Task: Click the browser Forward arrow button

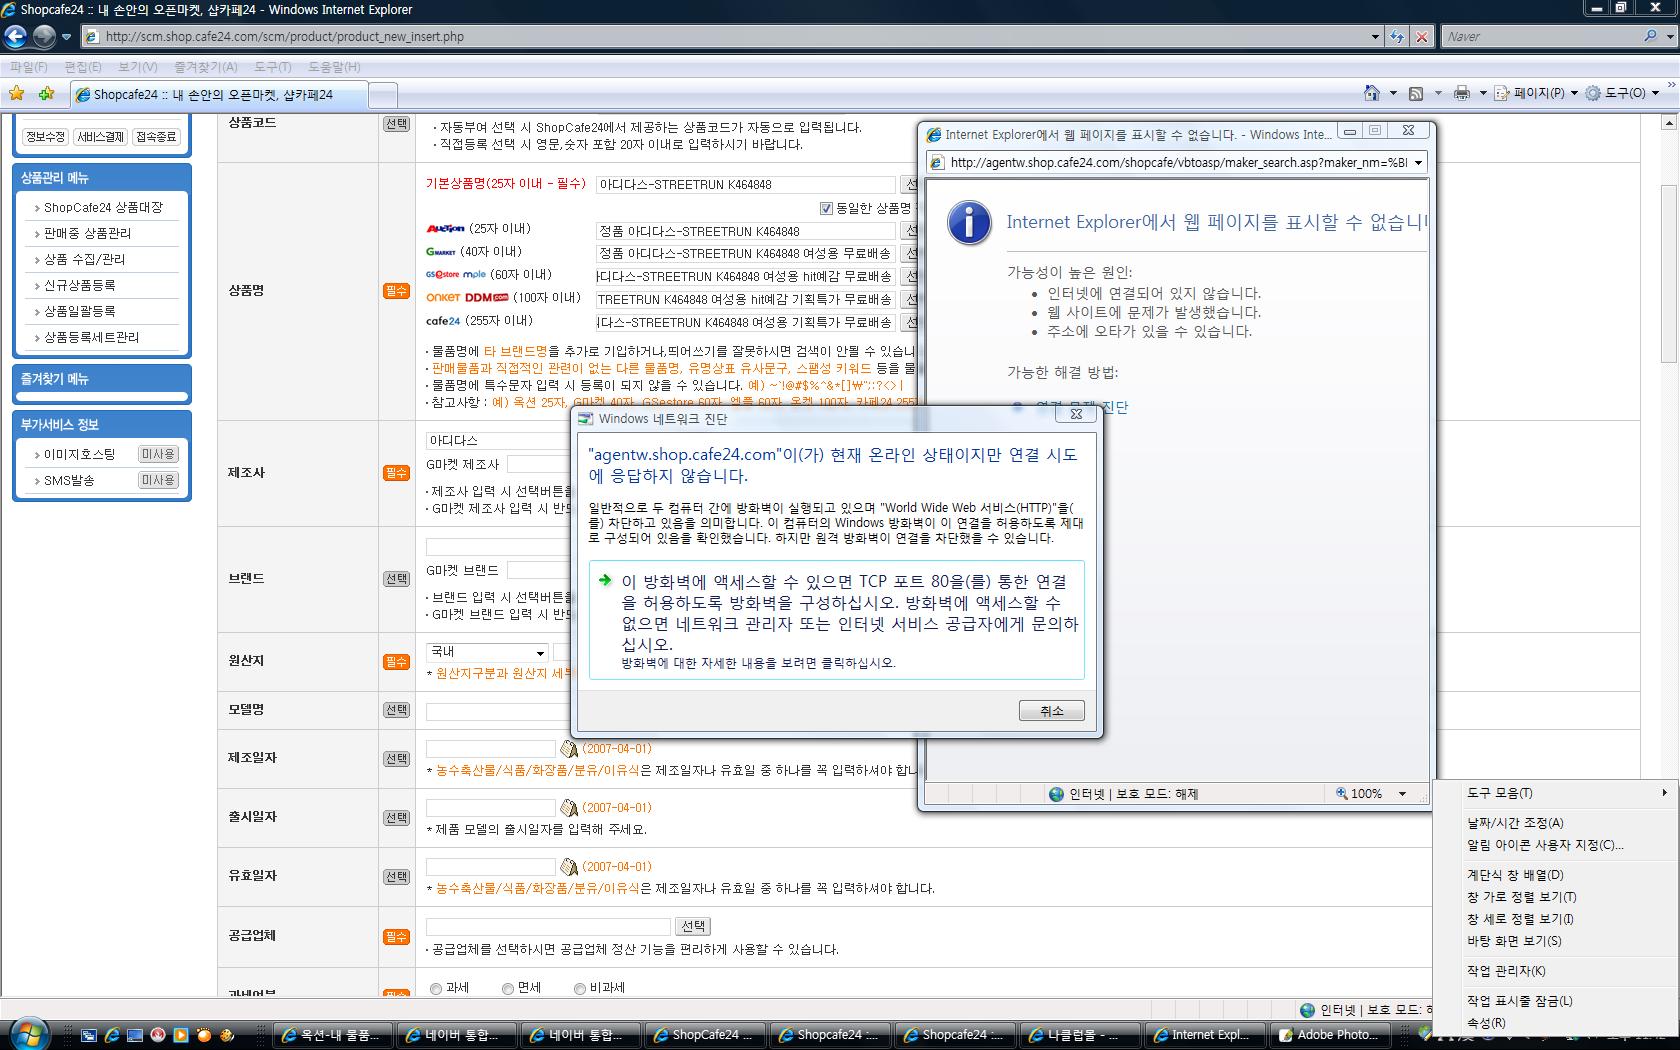Action: [44, 37]
